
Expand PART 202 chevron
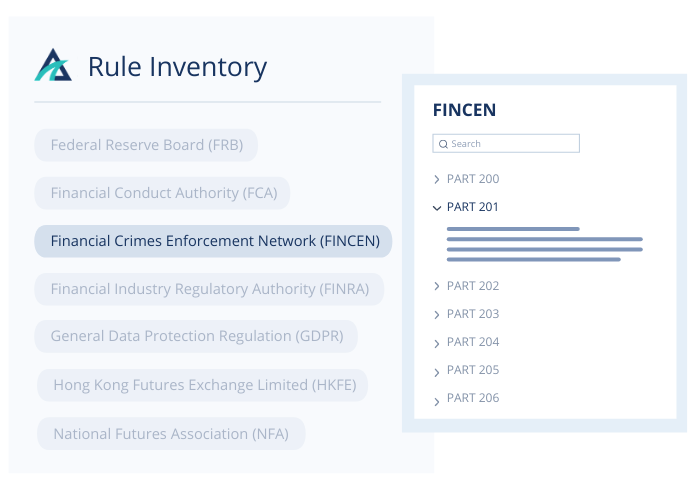437,286
